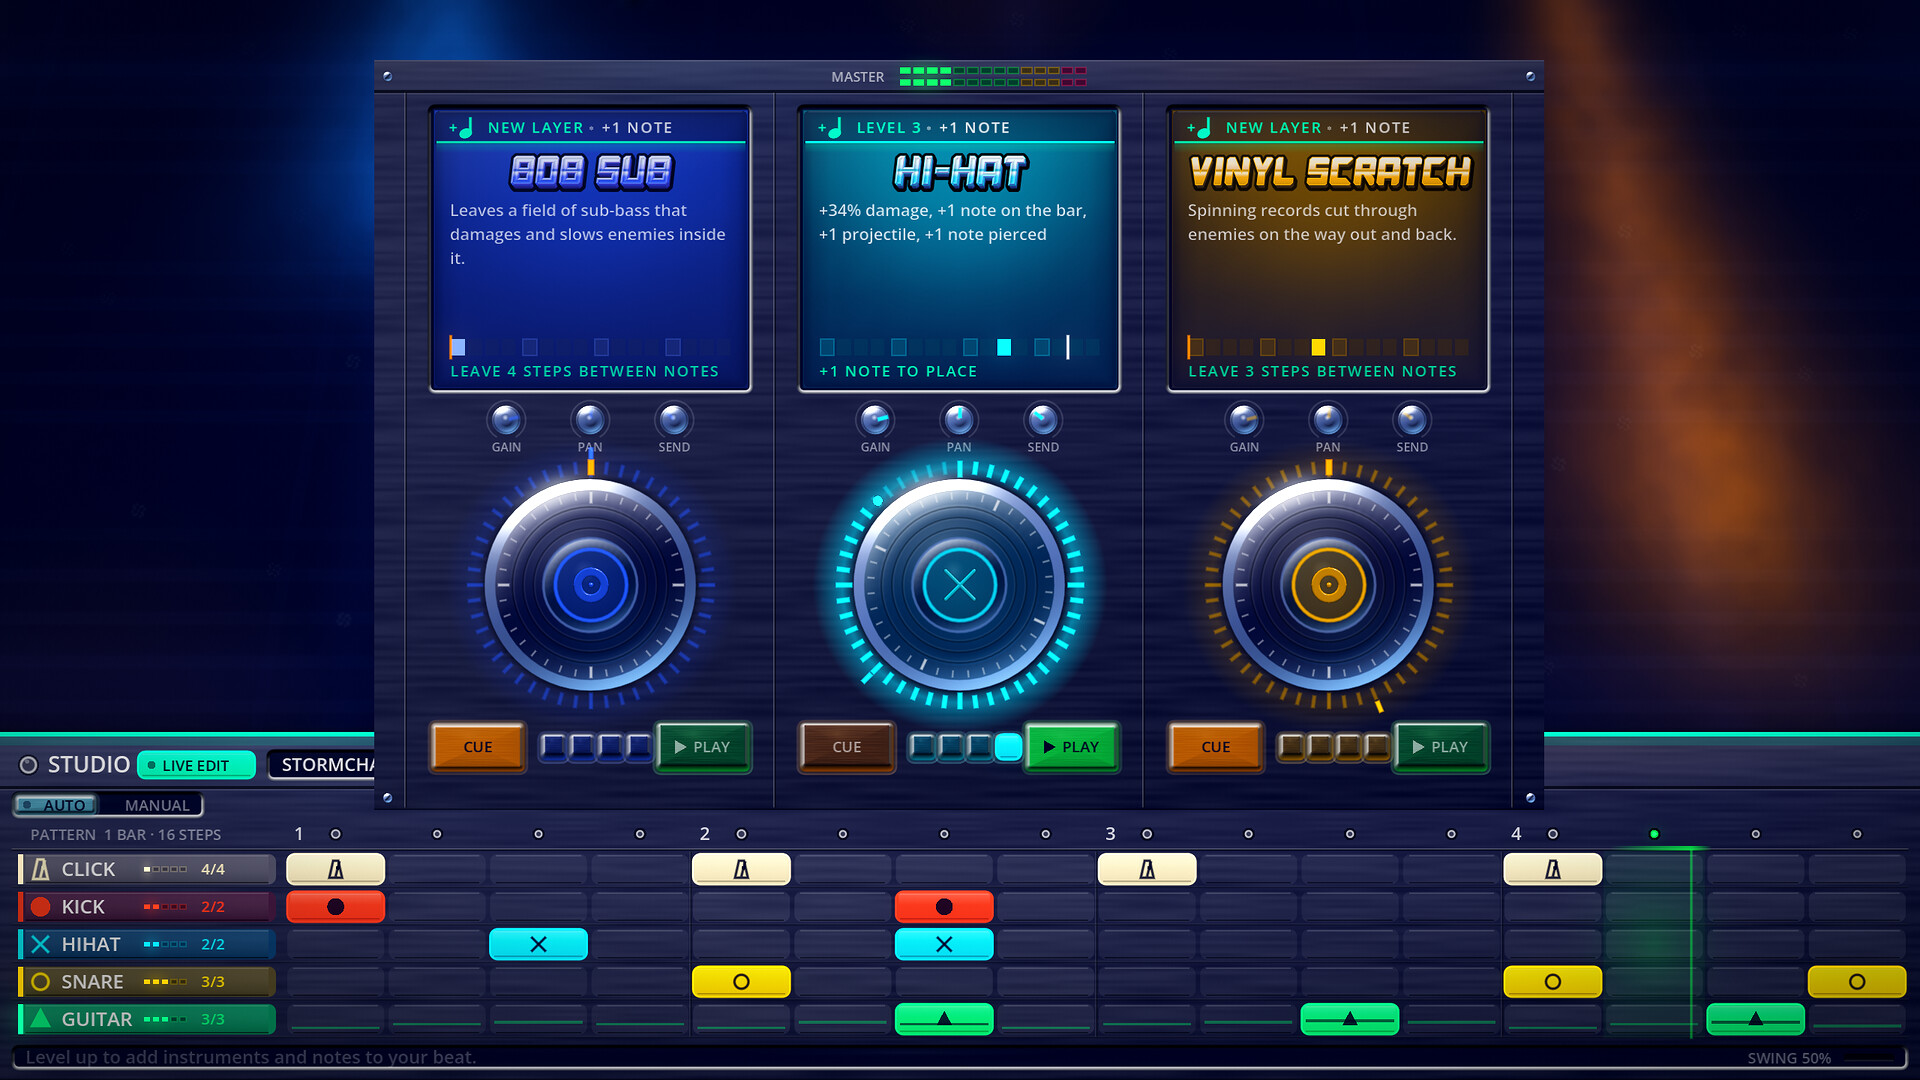The width and height of the screenshot is (1920, 1080).
Task: Click the X icon of HIHAT track
Action: (x=41, y=944)
